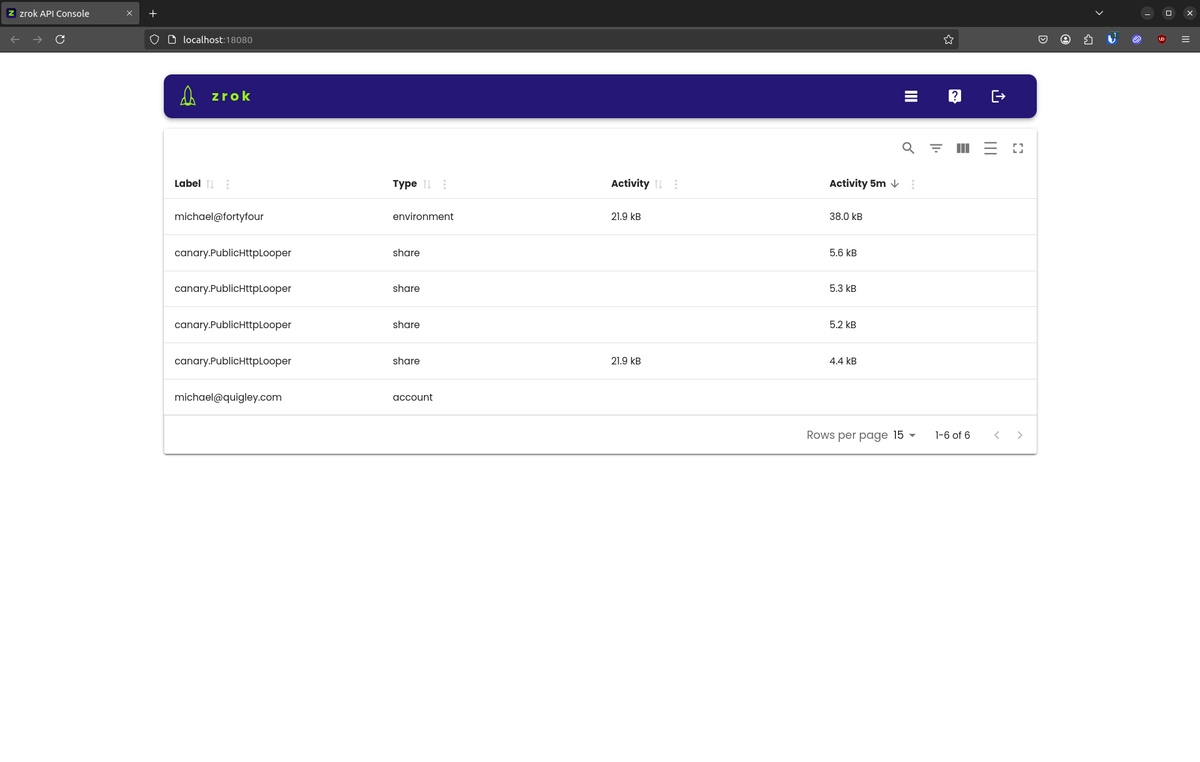Sort by the Activity column sort arrows

coord(658,184)
